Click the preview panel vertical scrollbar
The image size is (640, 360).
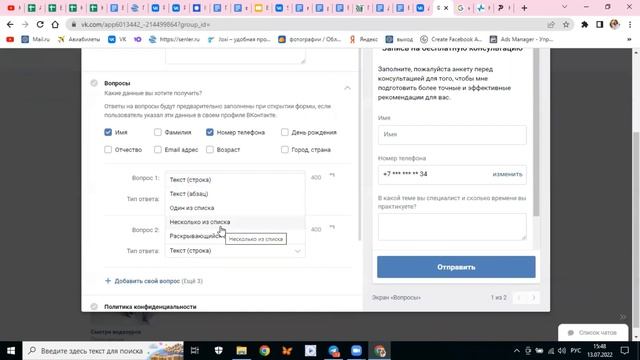[x=536, y=132]
